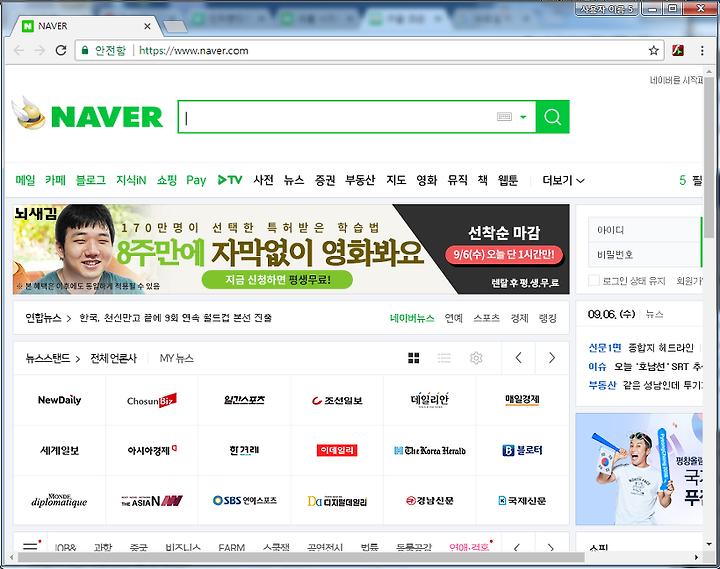Select the 전체언론사 tab
Screen dimensions: 720x569
113,358
